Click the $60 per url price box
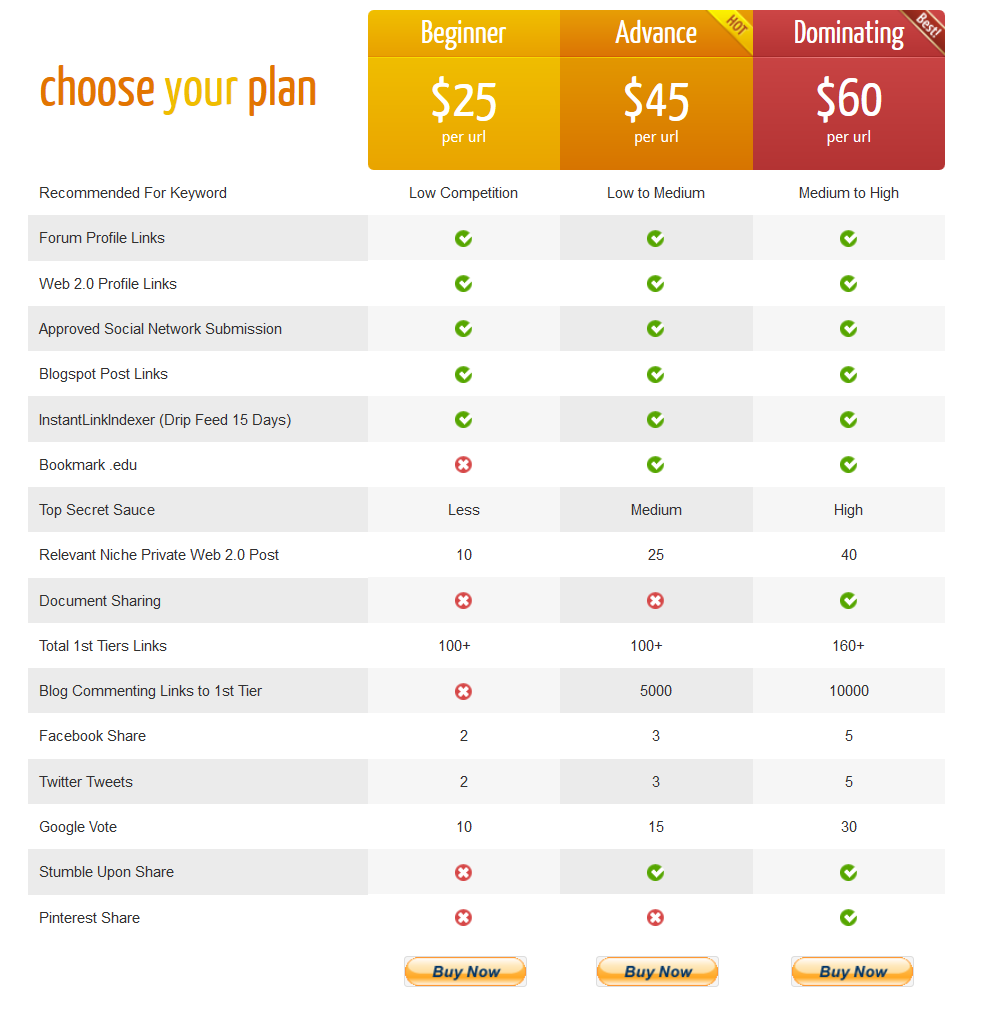Image resolution: width=983 pixels, height=1011 pixels. [x=849, y=113]
